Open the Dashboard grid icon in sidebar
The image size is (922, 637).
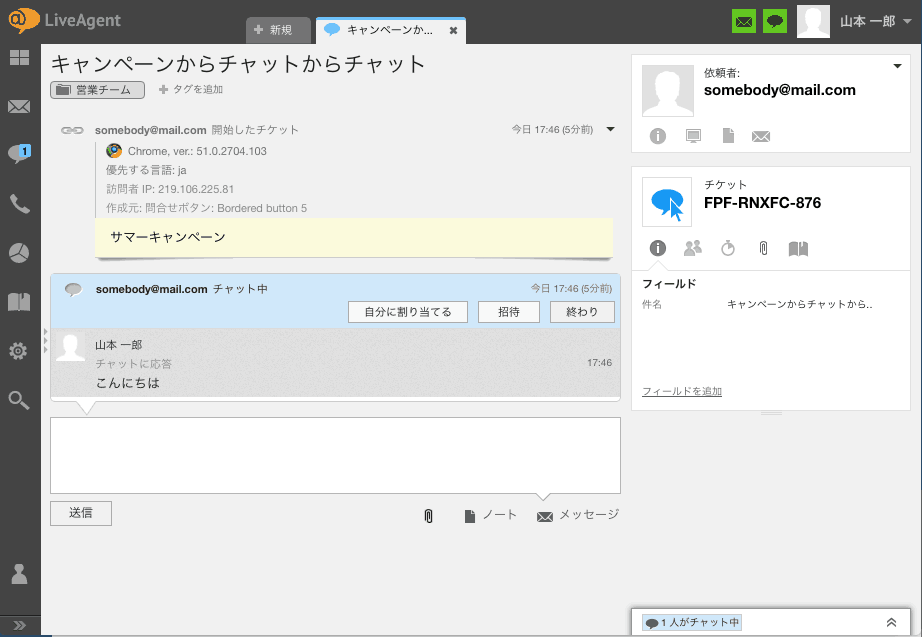(x=19, y=58)
